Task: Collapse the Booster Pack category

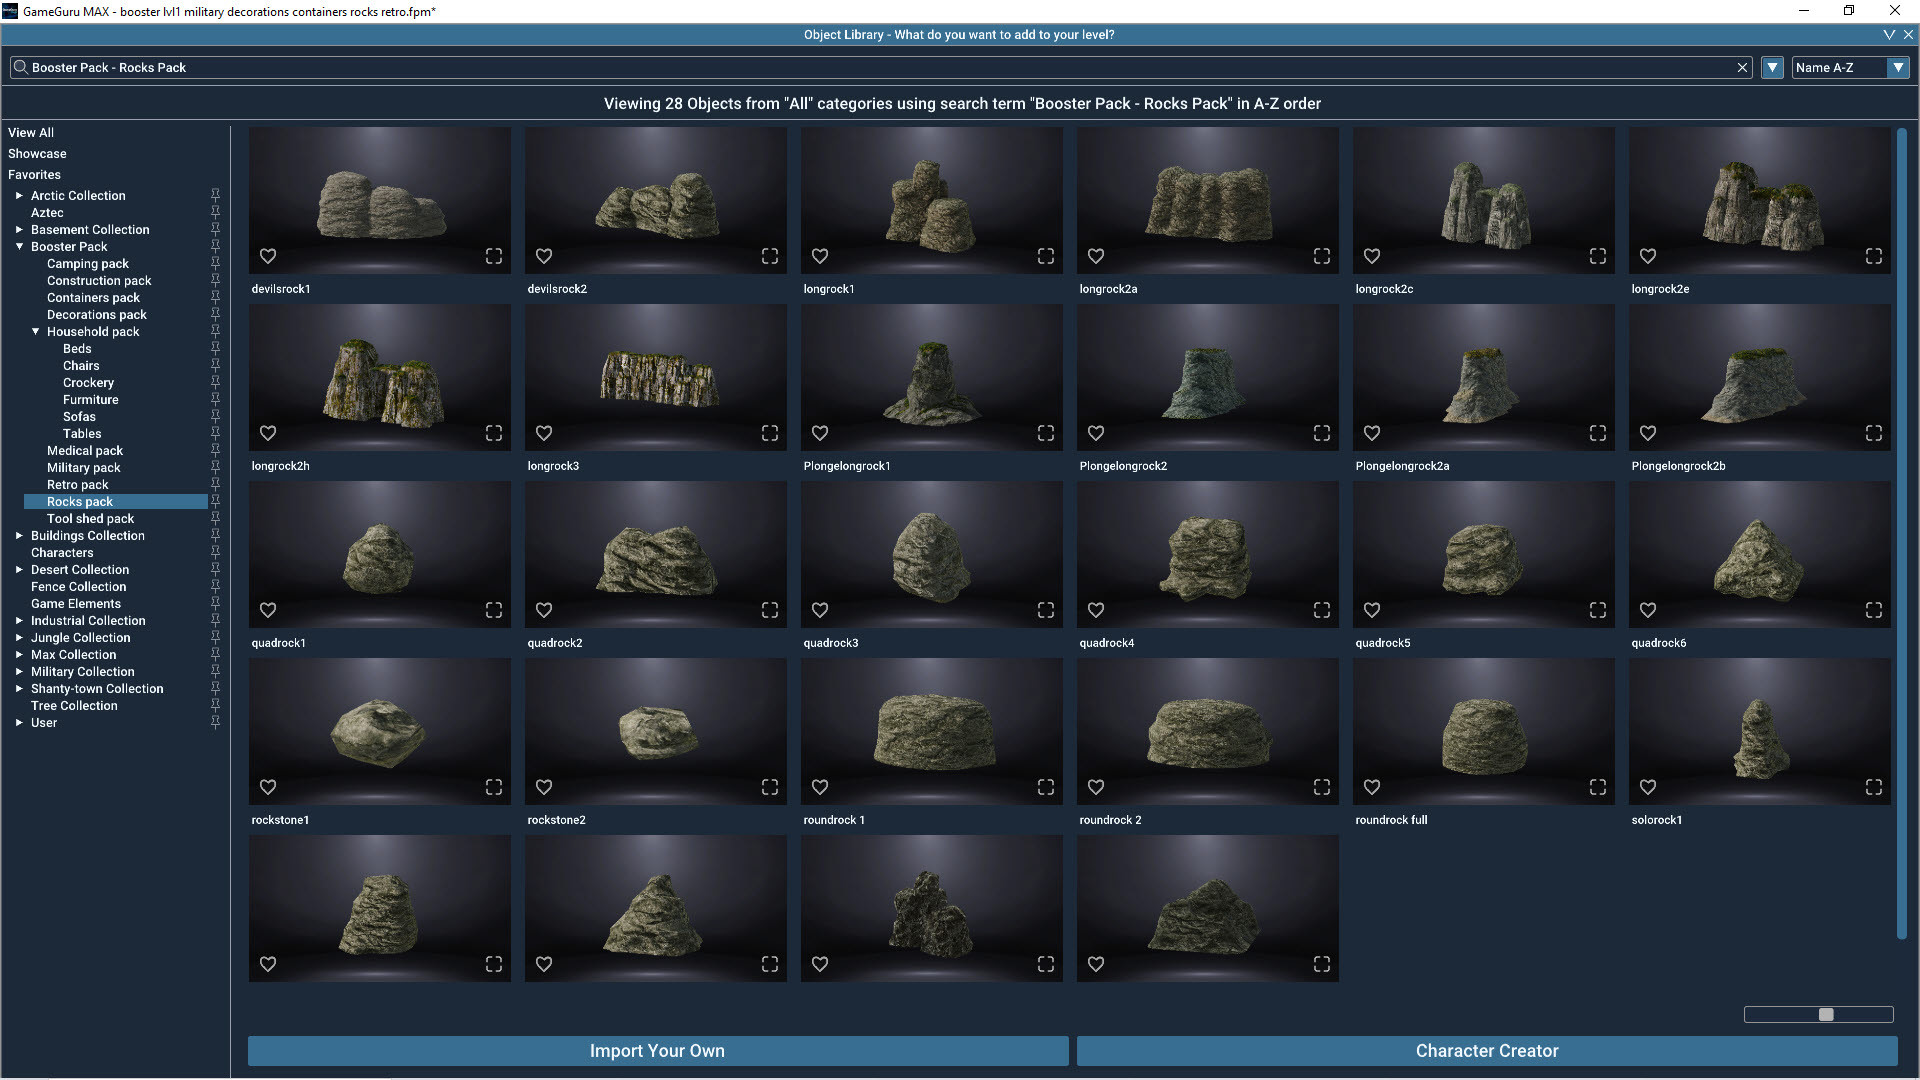Action: click(x=20, y=246)
